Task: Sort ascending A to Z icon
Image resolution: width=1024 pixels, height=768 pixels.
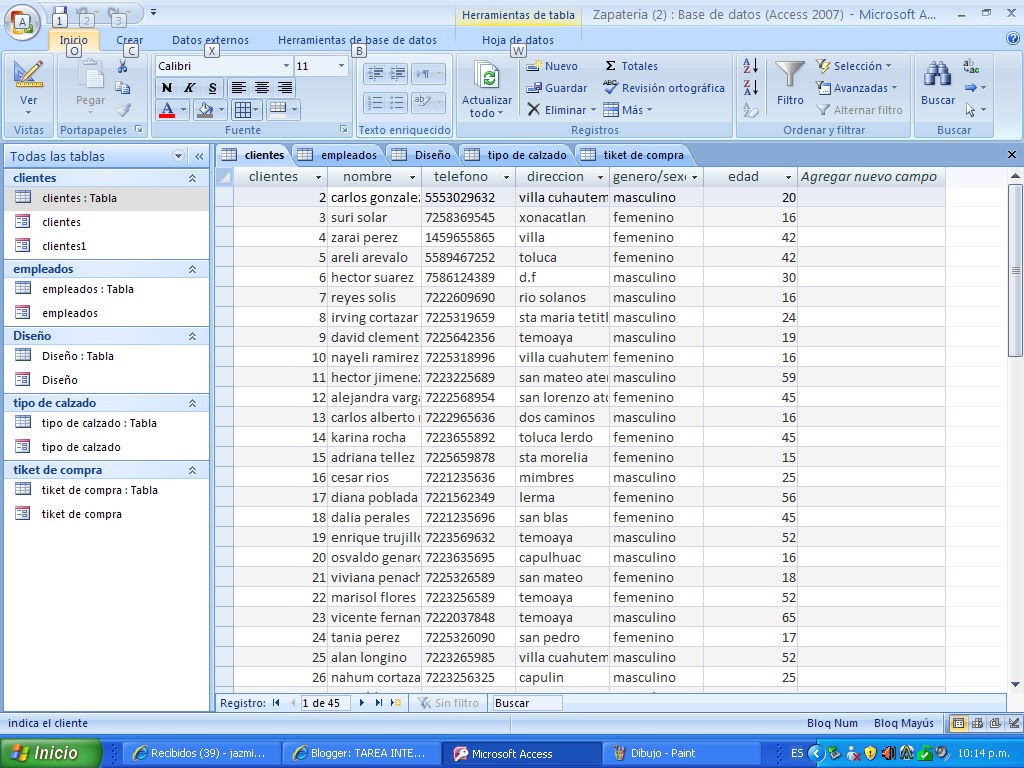Action: click(x=751, y=66)
